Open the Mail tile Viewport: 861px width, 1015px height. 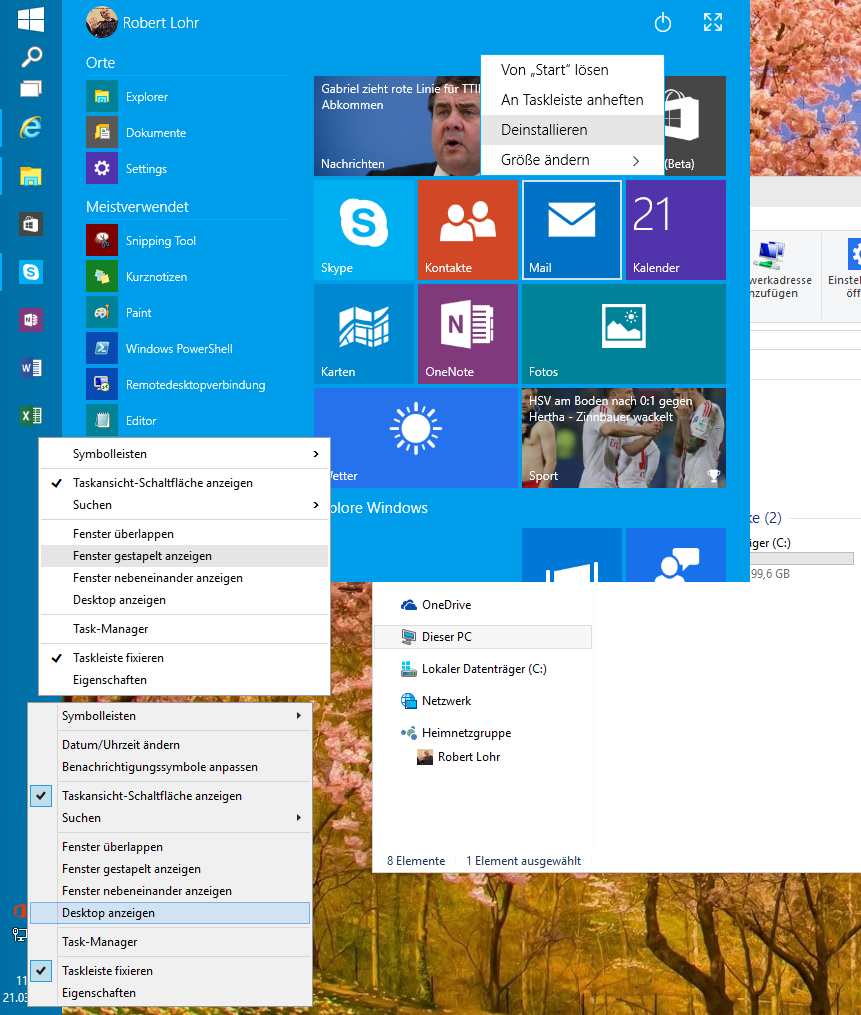(571, 229)
